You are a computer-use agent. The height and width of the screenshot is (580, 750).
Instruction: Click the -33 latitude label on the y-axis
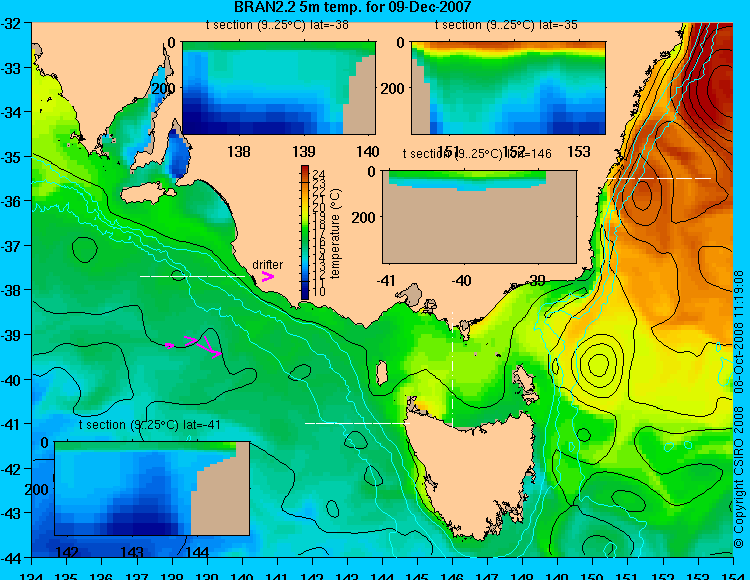coord(11,68)
